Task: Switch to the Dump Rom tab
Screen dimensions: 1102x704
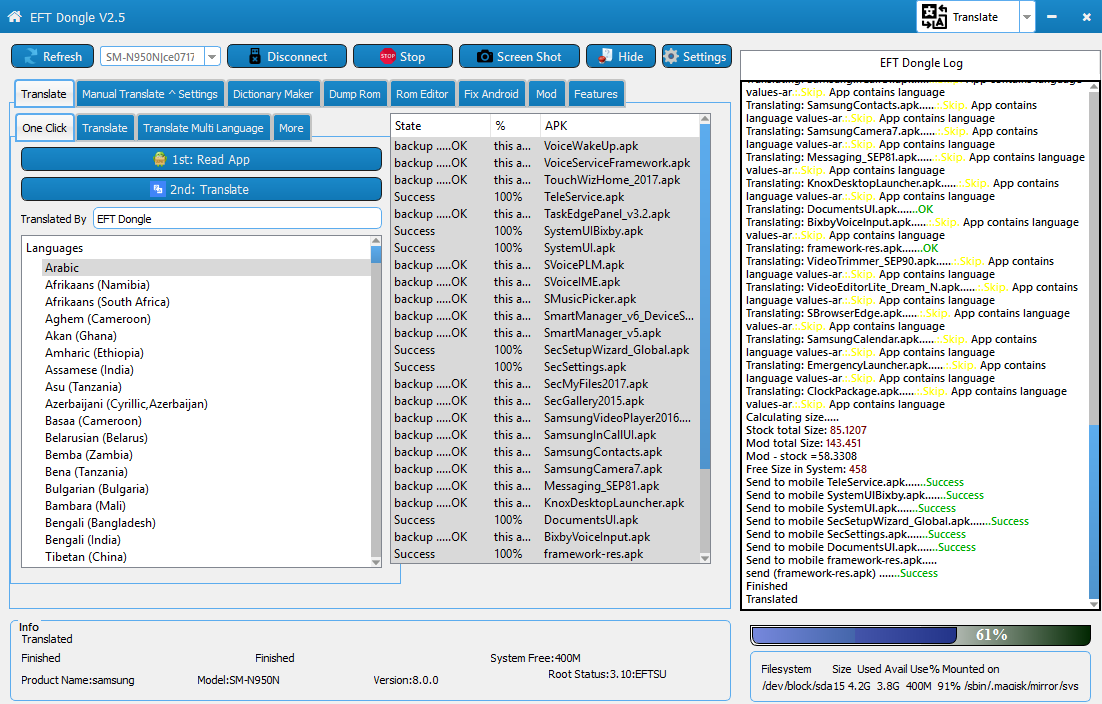Action: pyautogui.click(x=354, y=94)
